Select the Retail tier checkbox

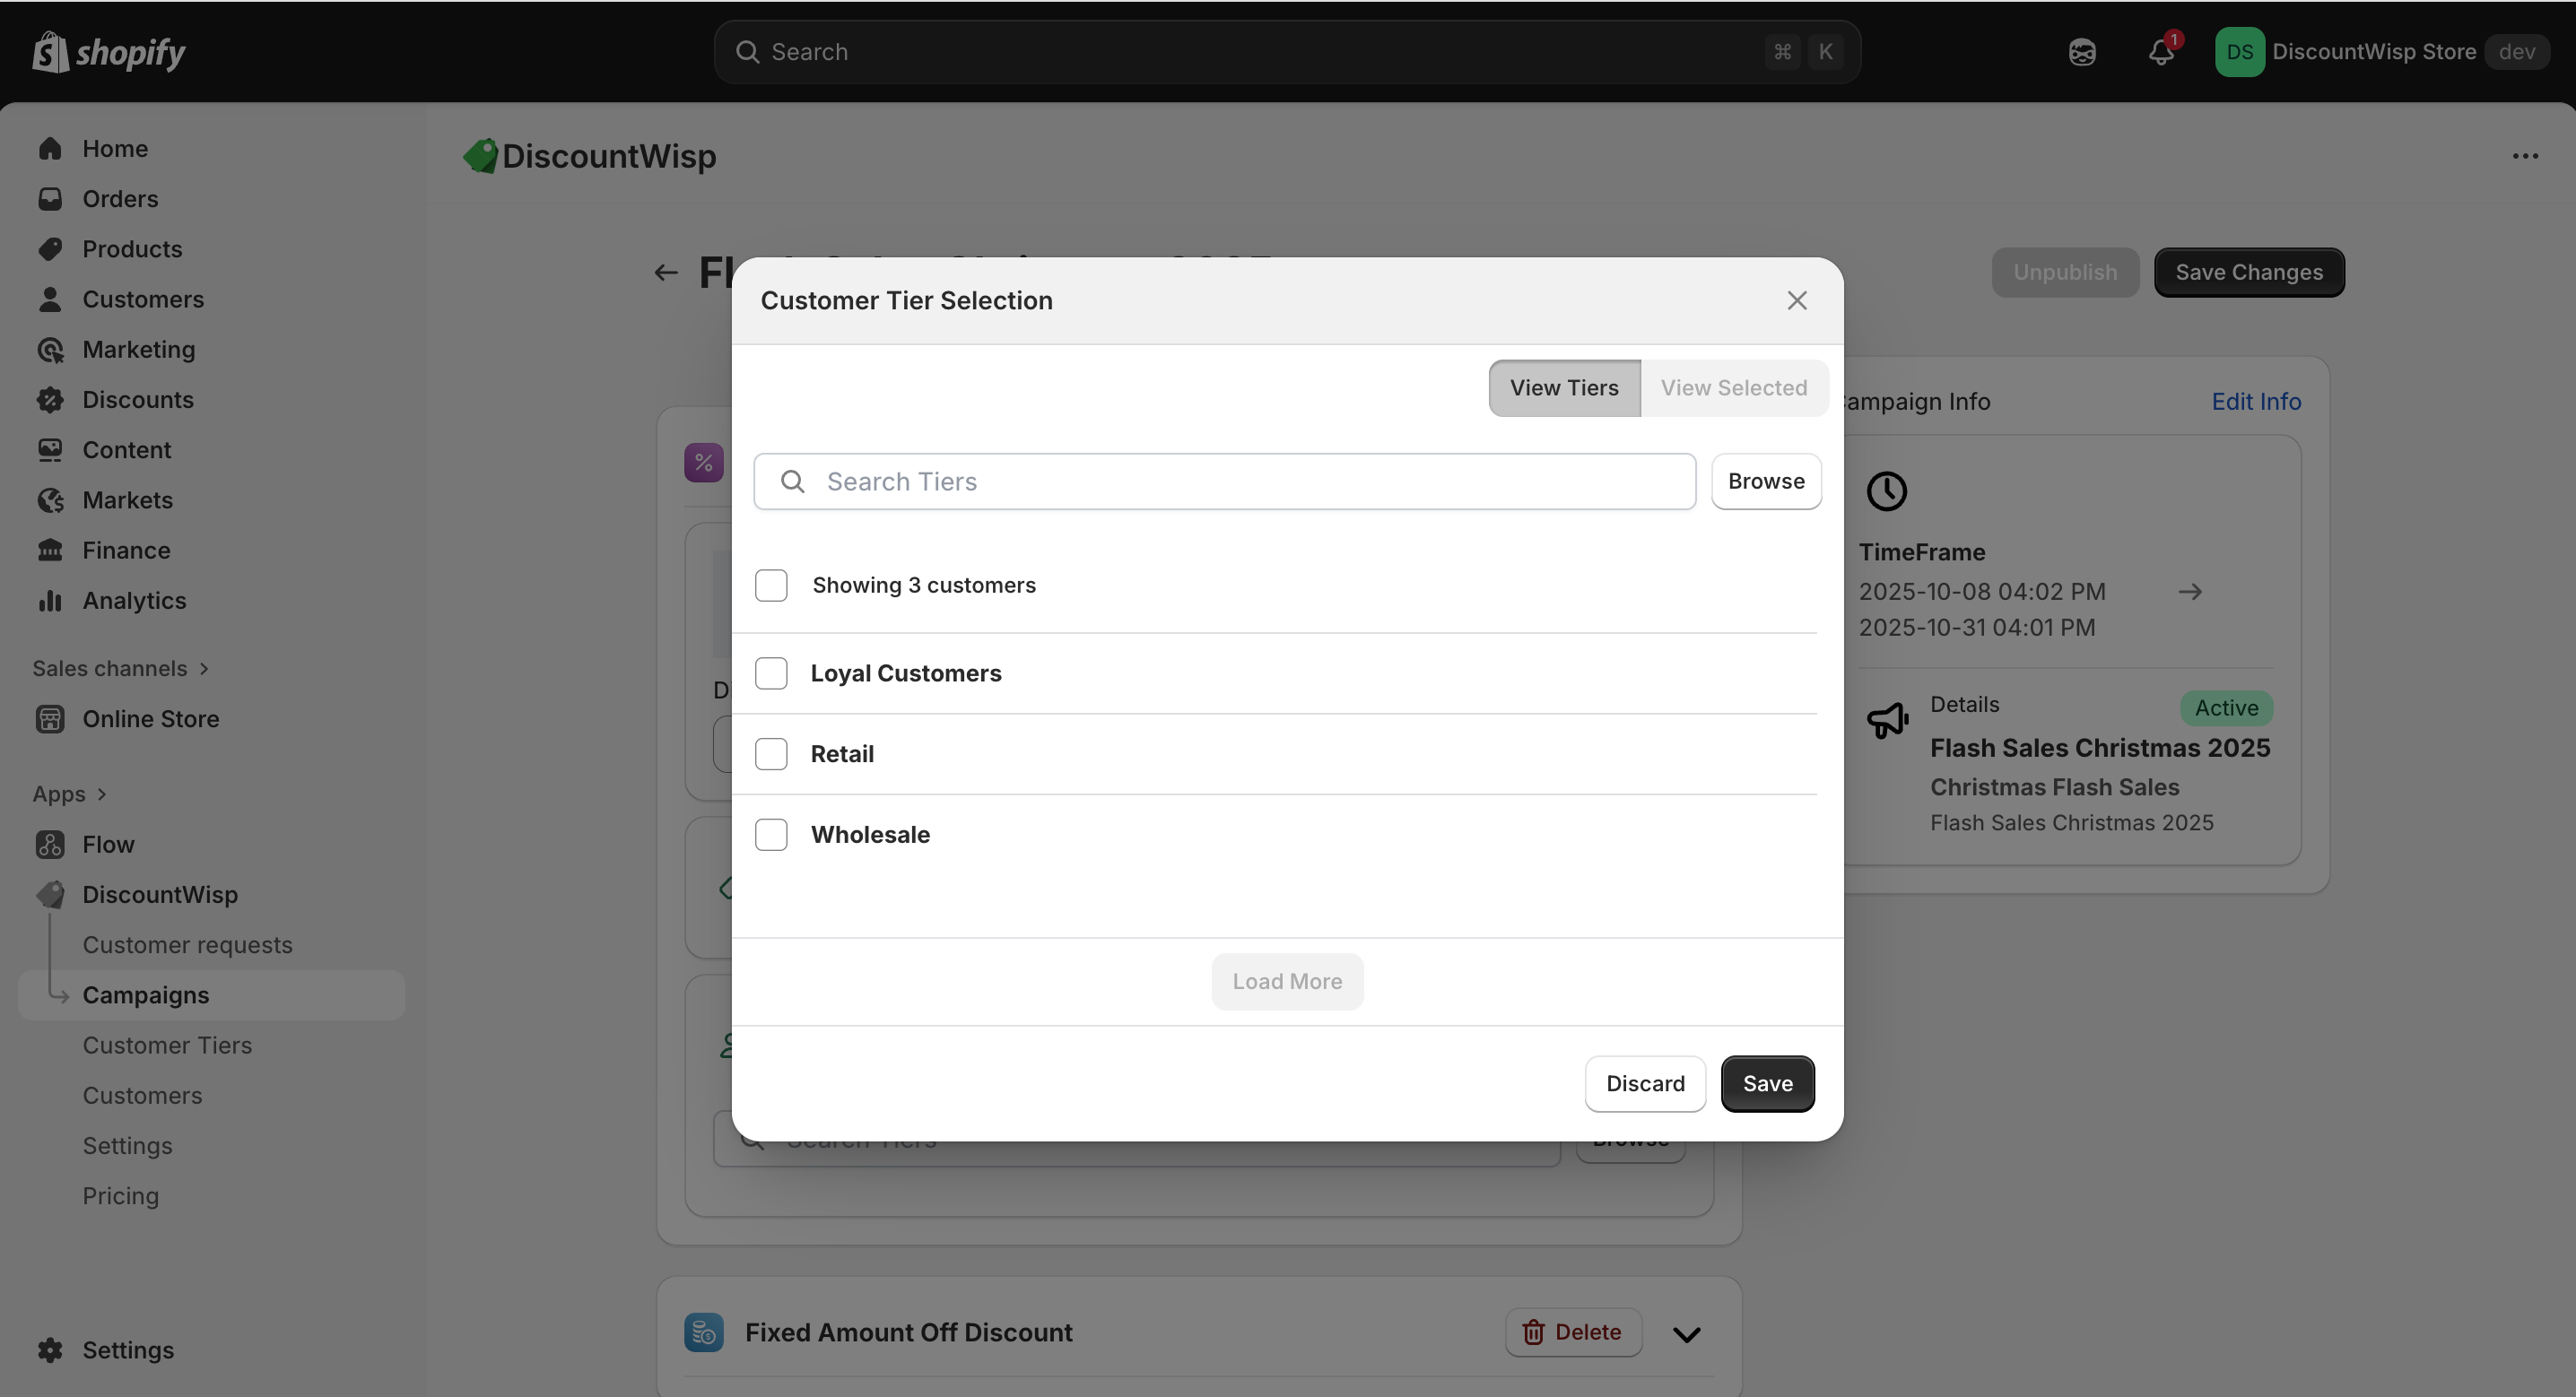771,754
